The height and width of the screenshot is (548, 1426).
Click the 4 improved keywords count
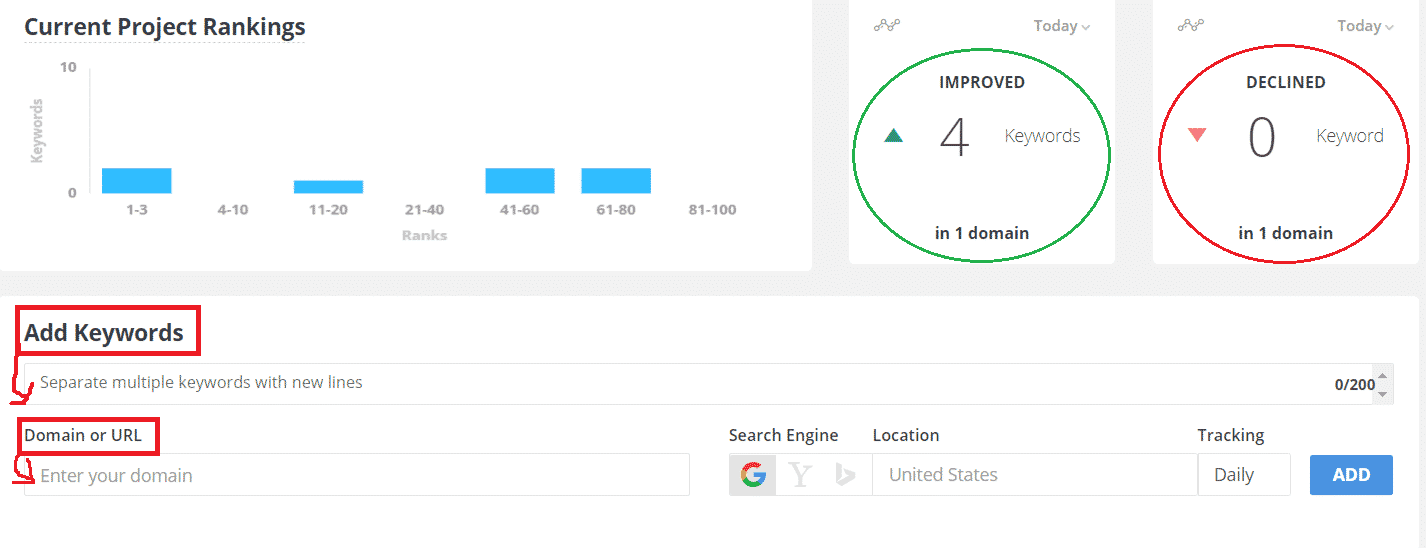pyautogui.click(x=955, y=137)
